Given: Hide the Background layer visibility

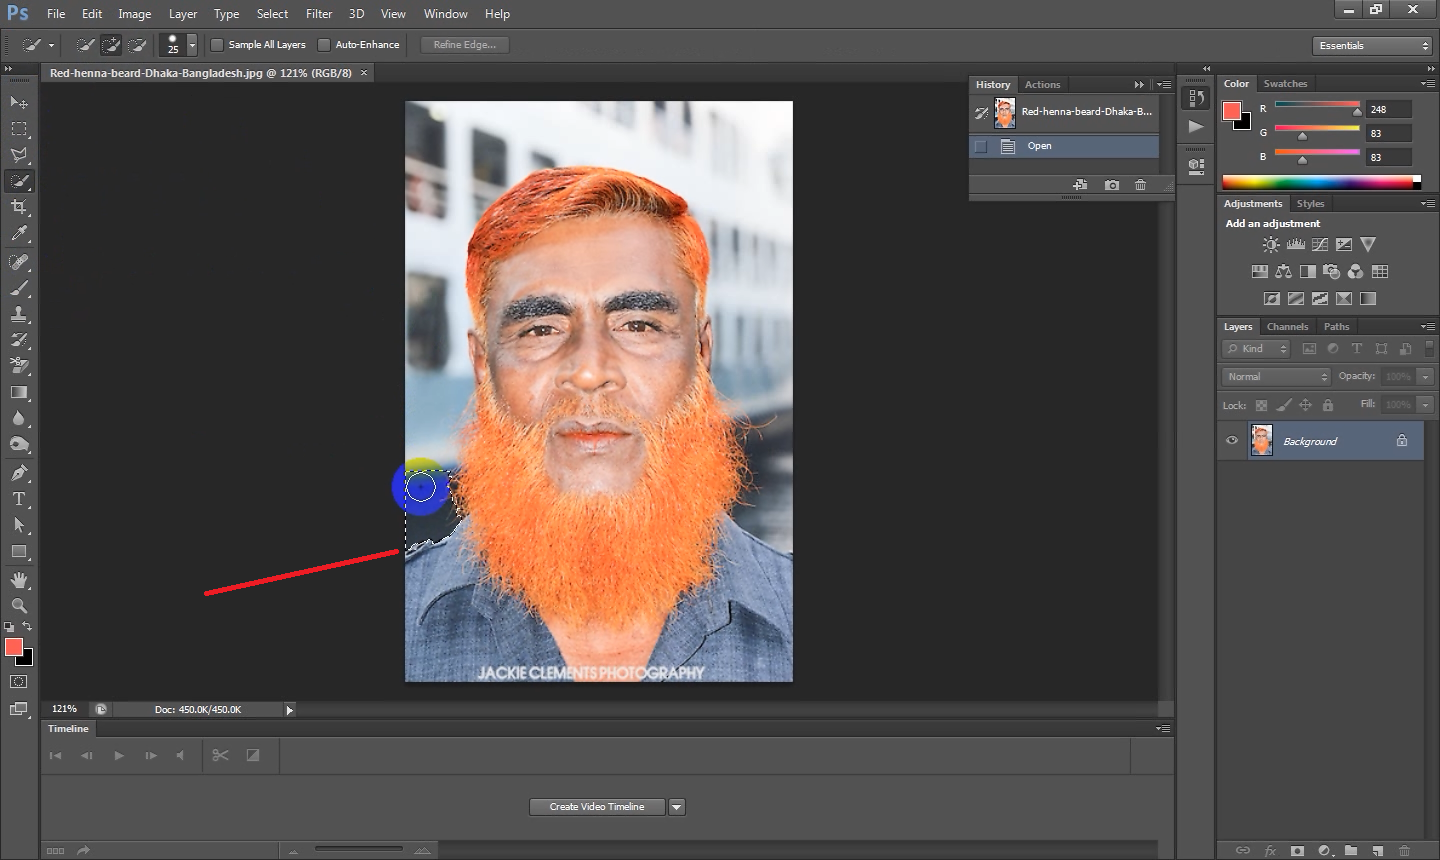Looking at the screenshot, I should click(x=1232, y=441).
